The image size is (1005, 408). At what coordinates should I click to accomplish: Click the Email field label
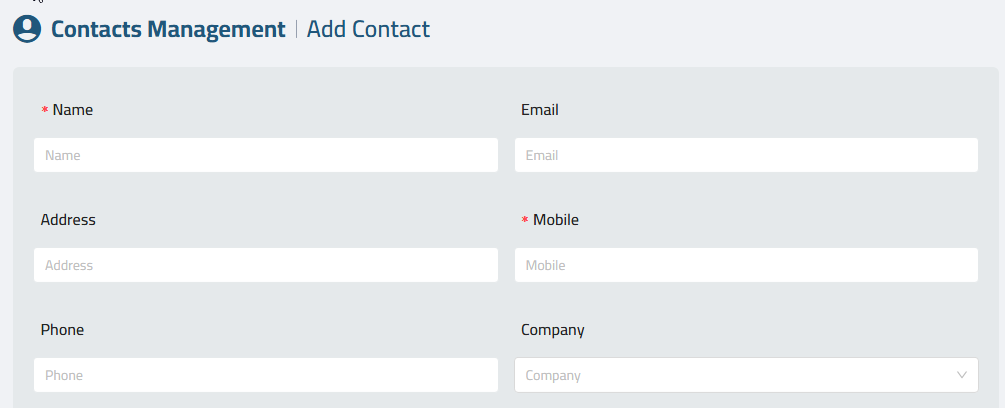click(540, 110)
